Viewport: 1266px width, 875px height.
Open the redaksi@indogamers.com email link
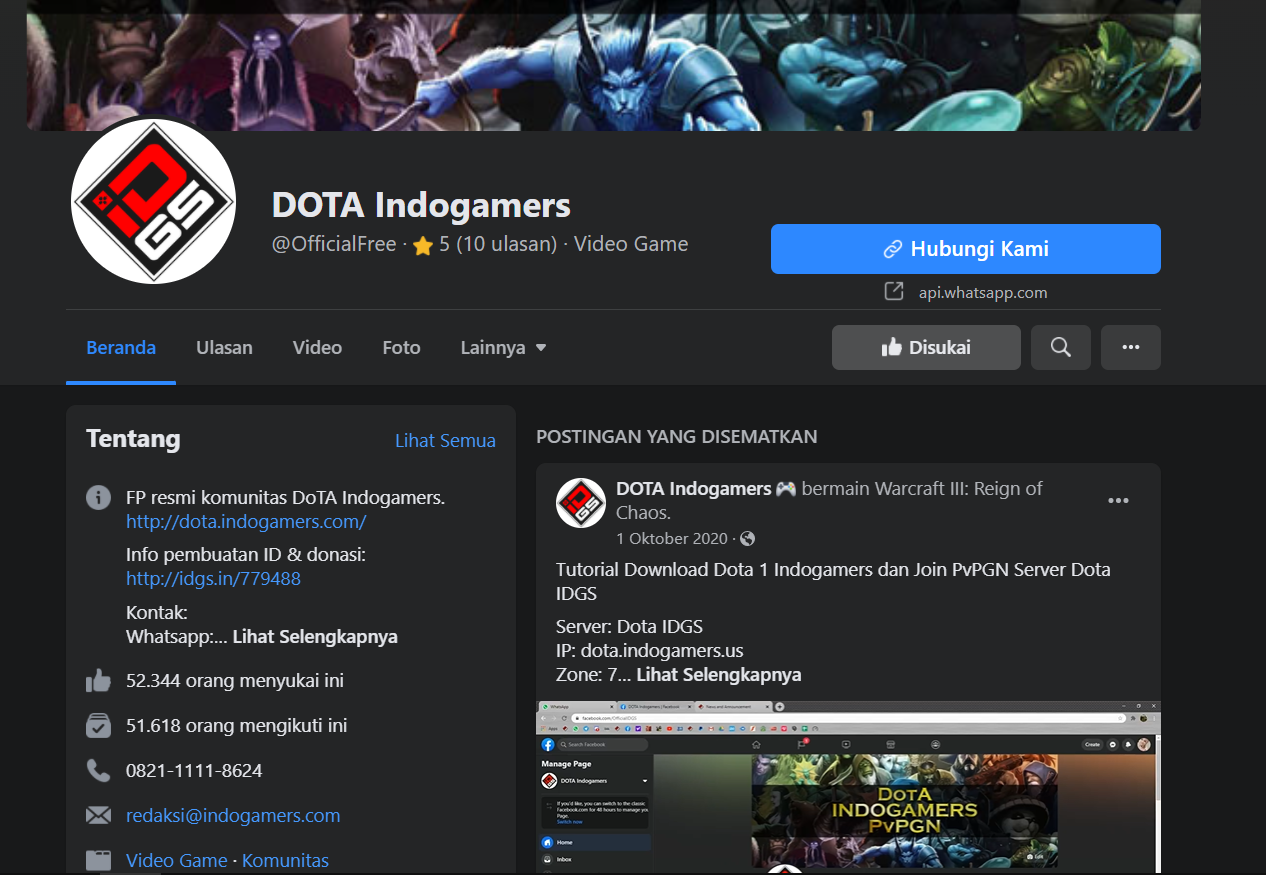point(233,815)
